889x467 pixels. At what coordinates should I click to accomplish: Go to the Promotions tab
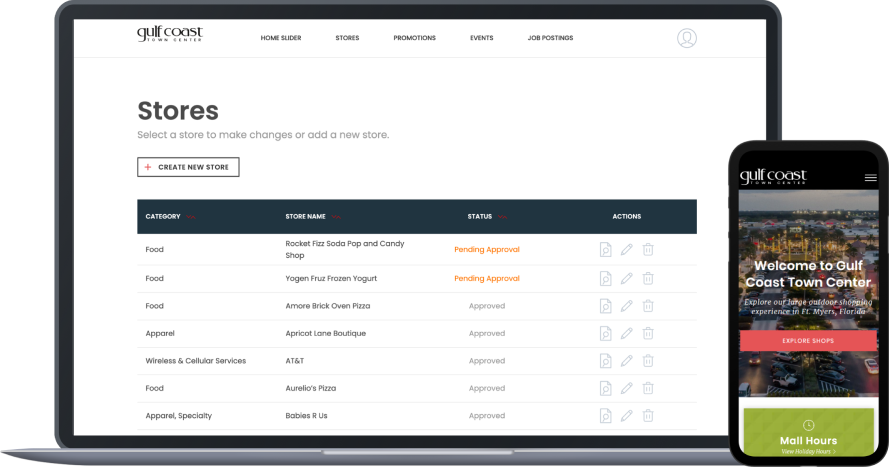414,38
